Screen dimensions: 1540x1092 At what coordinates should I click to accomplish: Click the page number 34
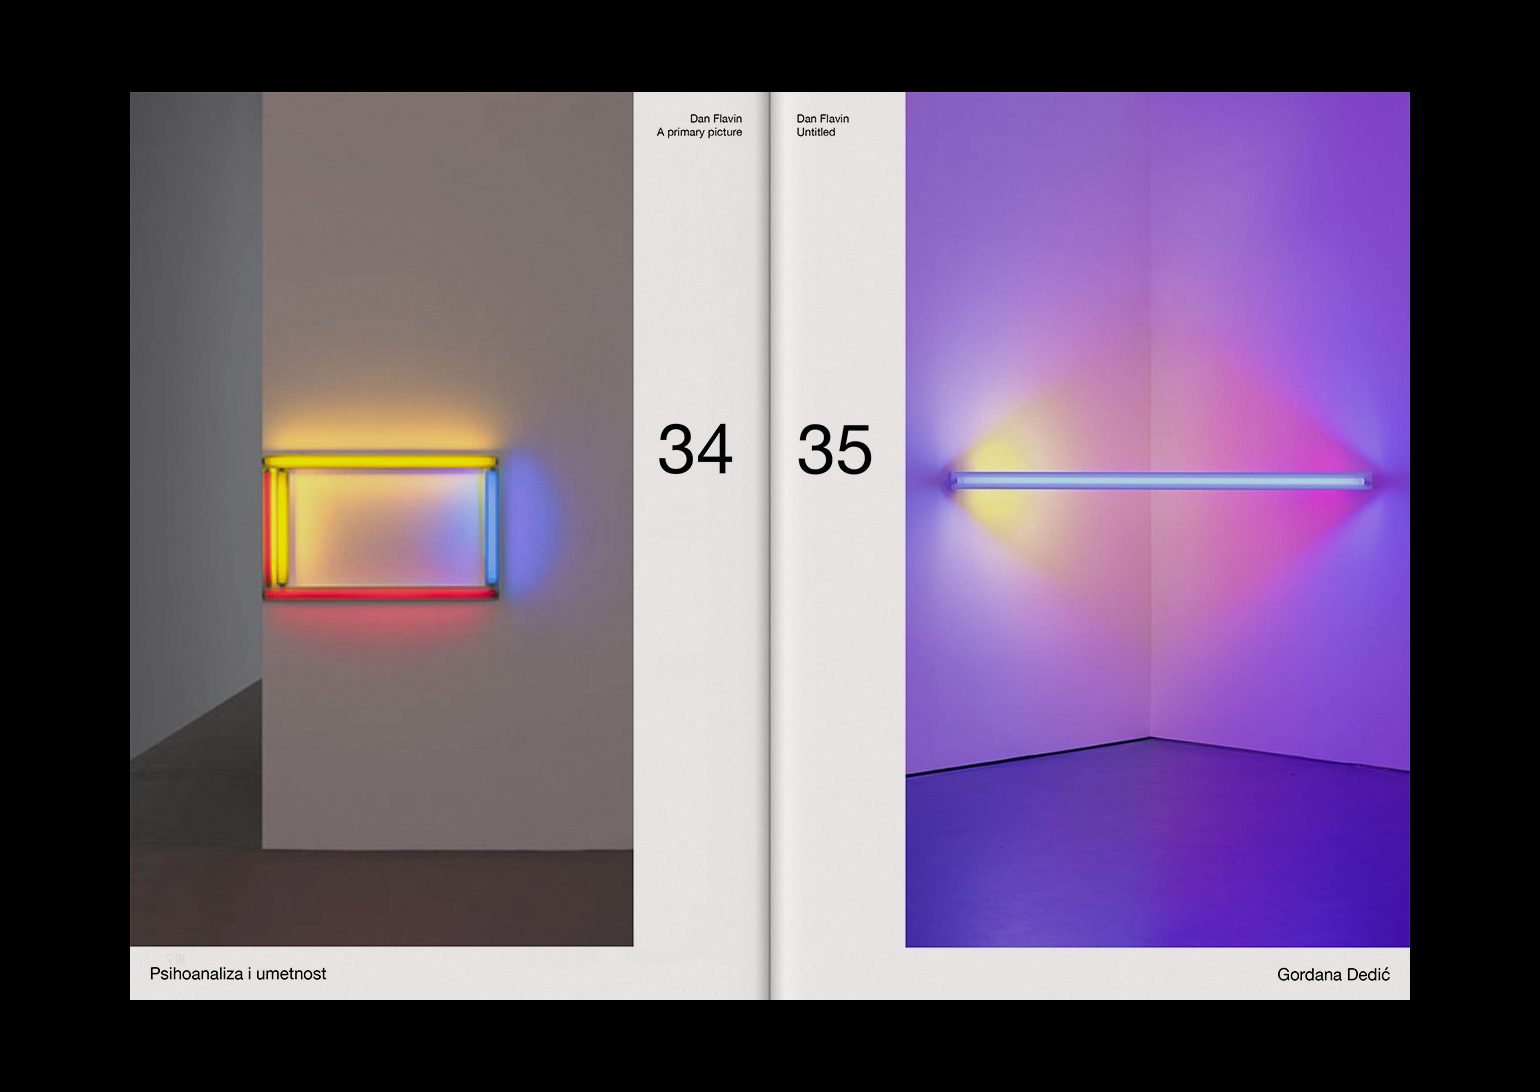pos(695,449)
